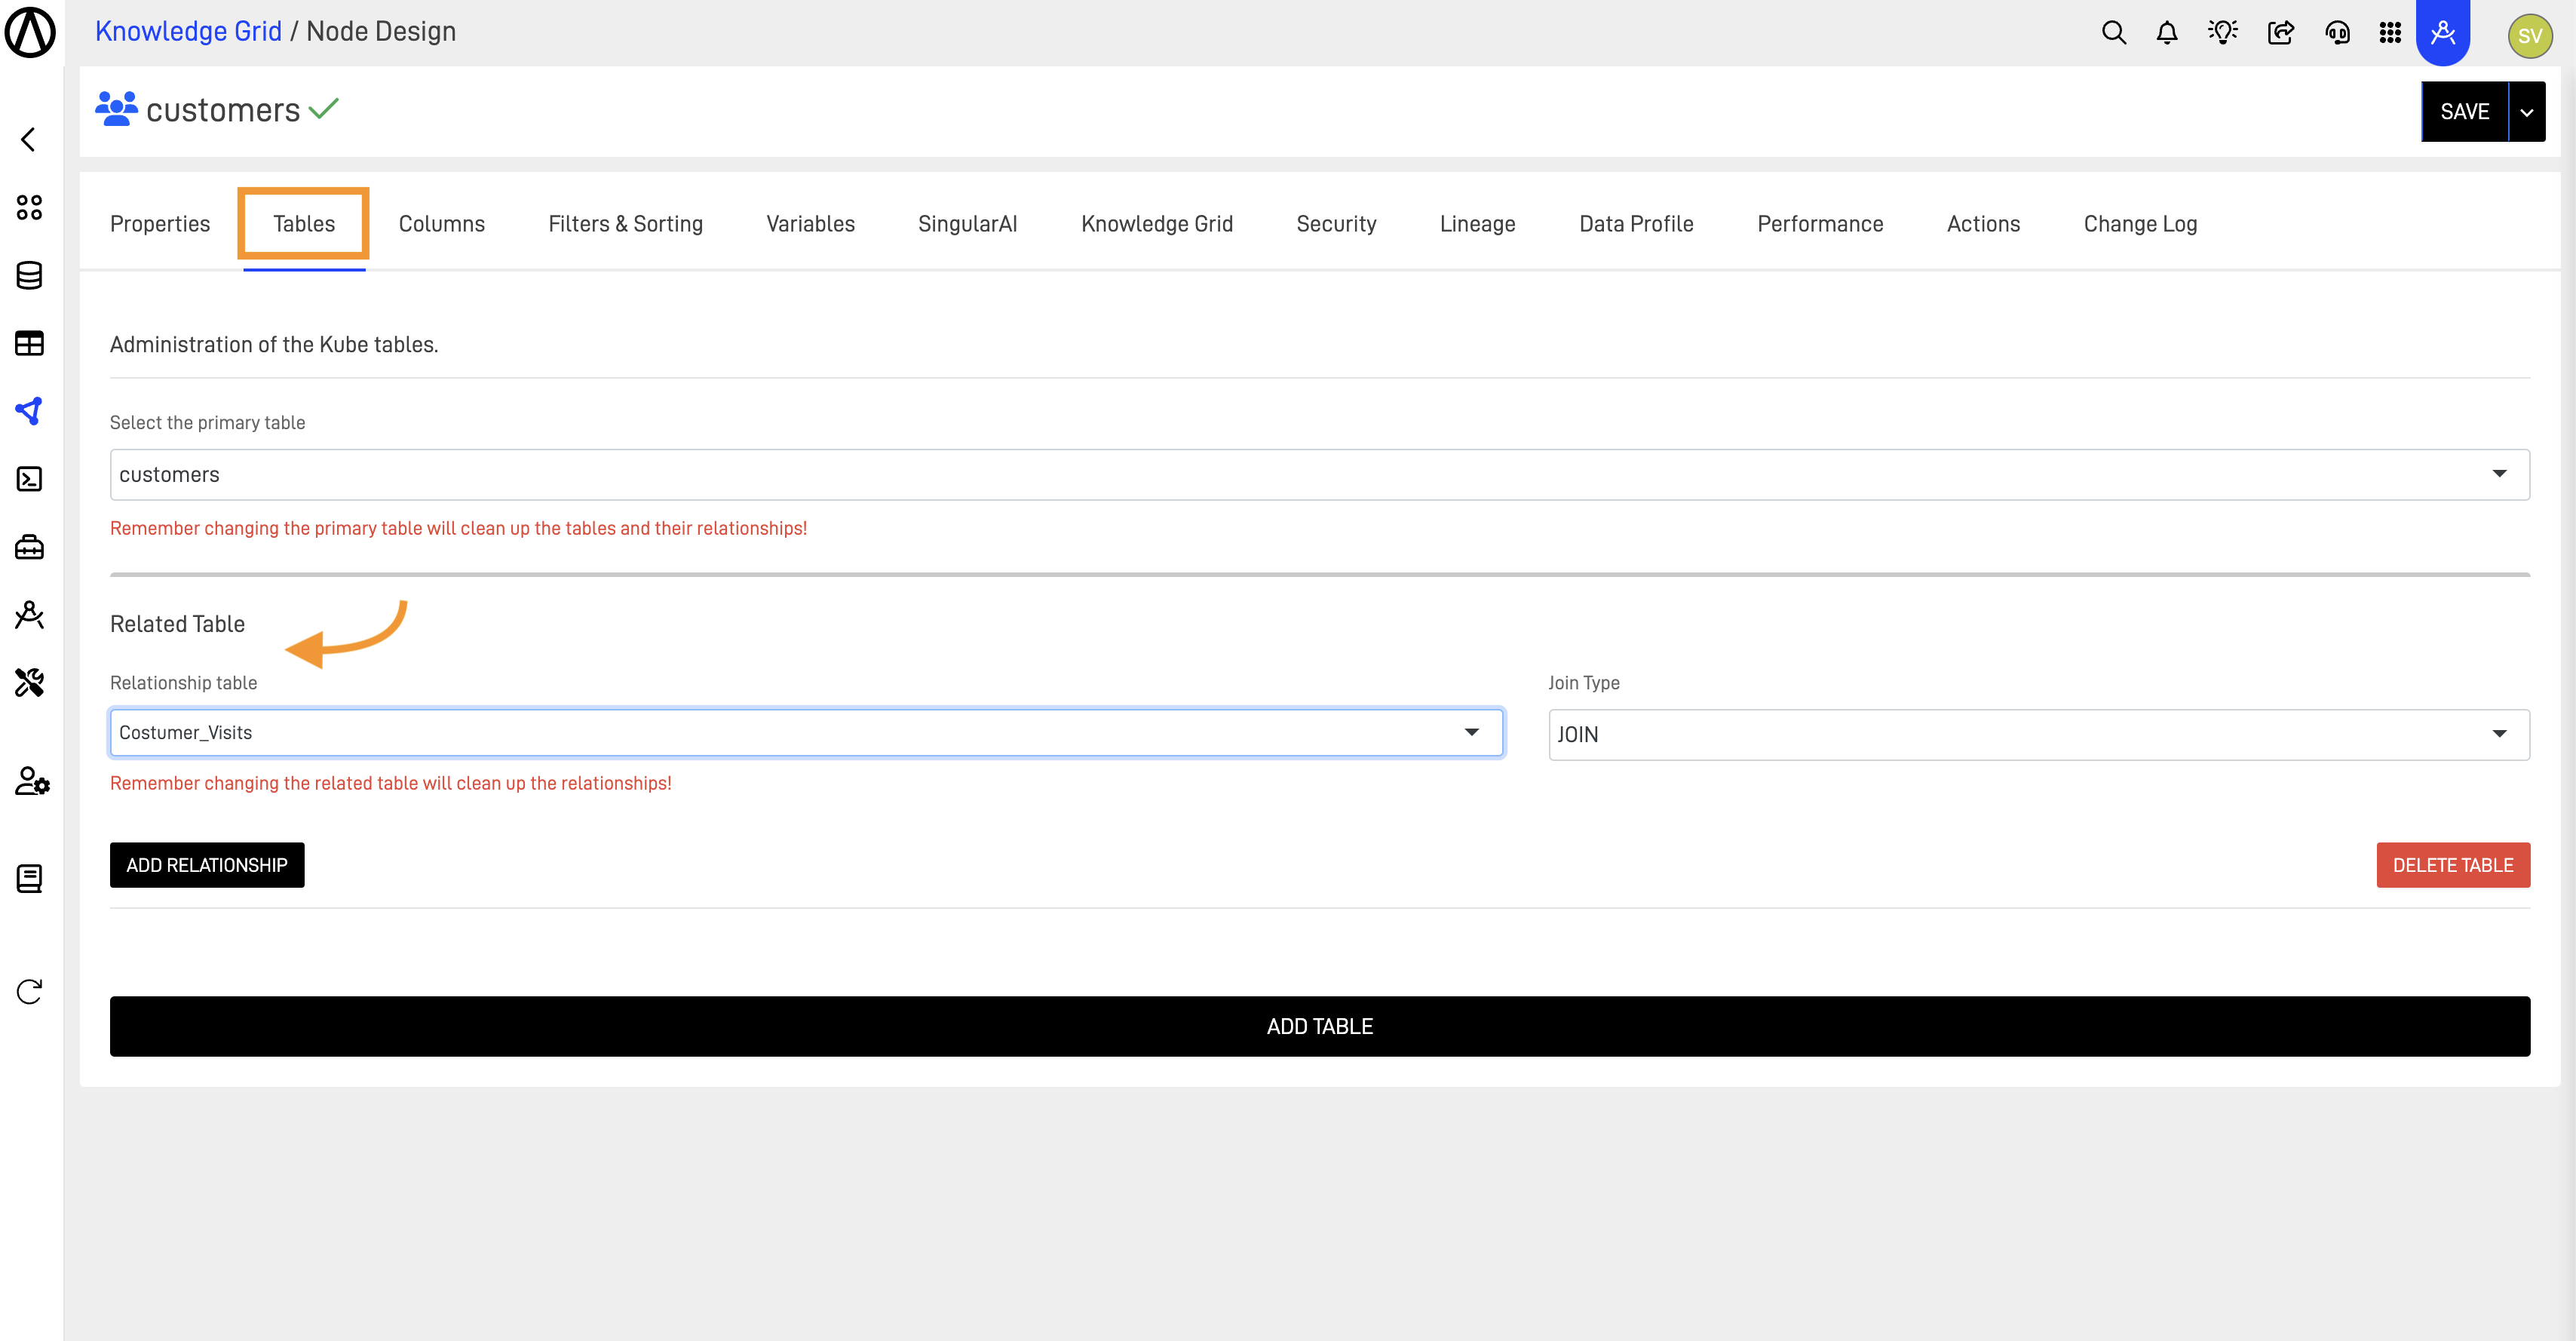Switch to the Columns tab

(x=442, y=224)
